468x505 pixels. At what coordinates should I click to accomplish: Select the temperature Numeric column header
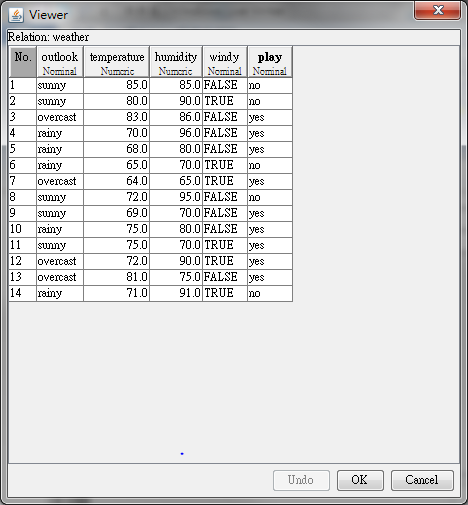(x=117, y=62)
